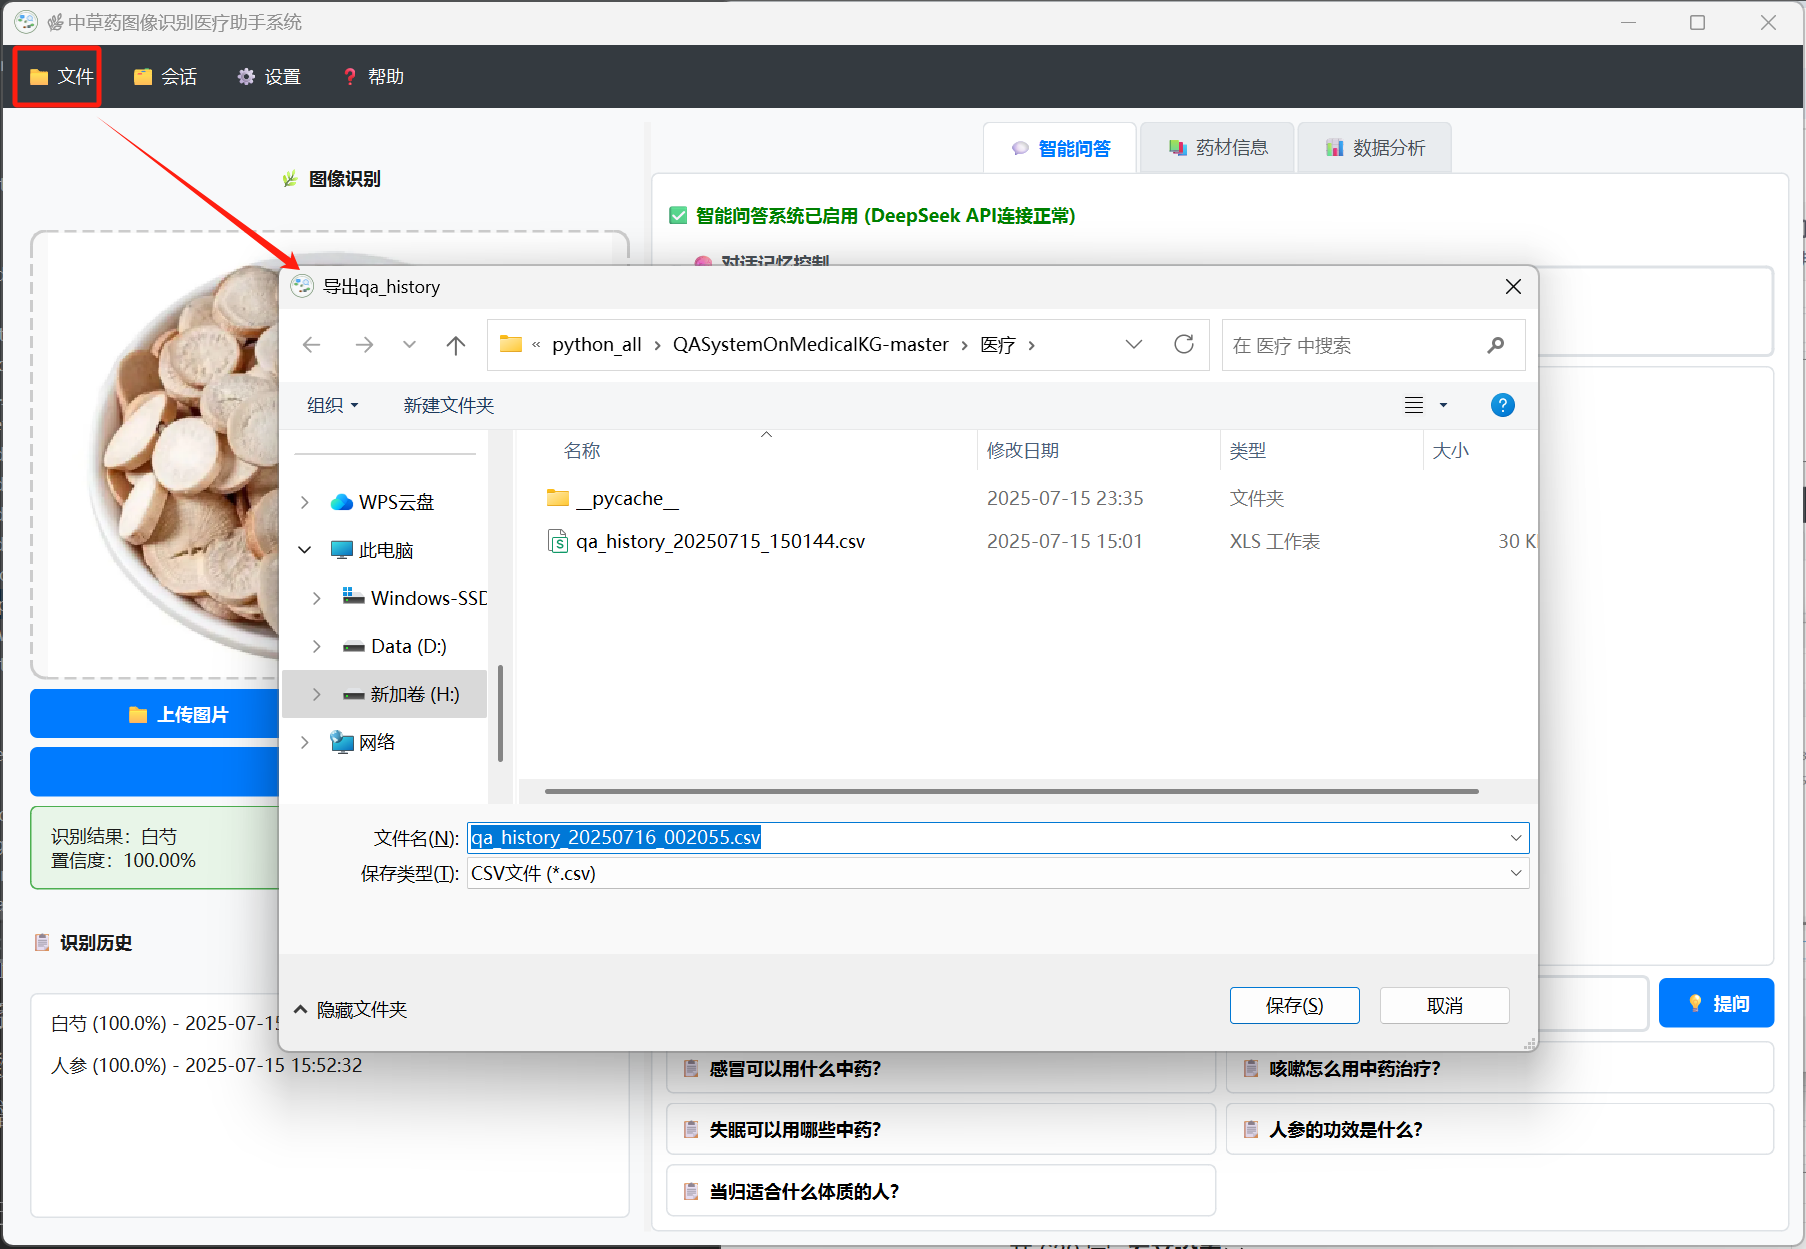Go forward in the save dialog
The height and width of the screenshot is (1249, 1806).
364,345
